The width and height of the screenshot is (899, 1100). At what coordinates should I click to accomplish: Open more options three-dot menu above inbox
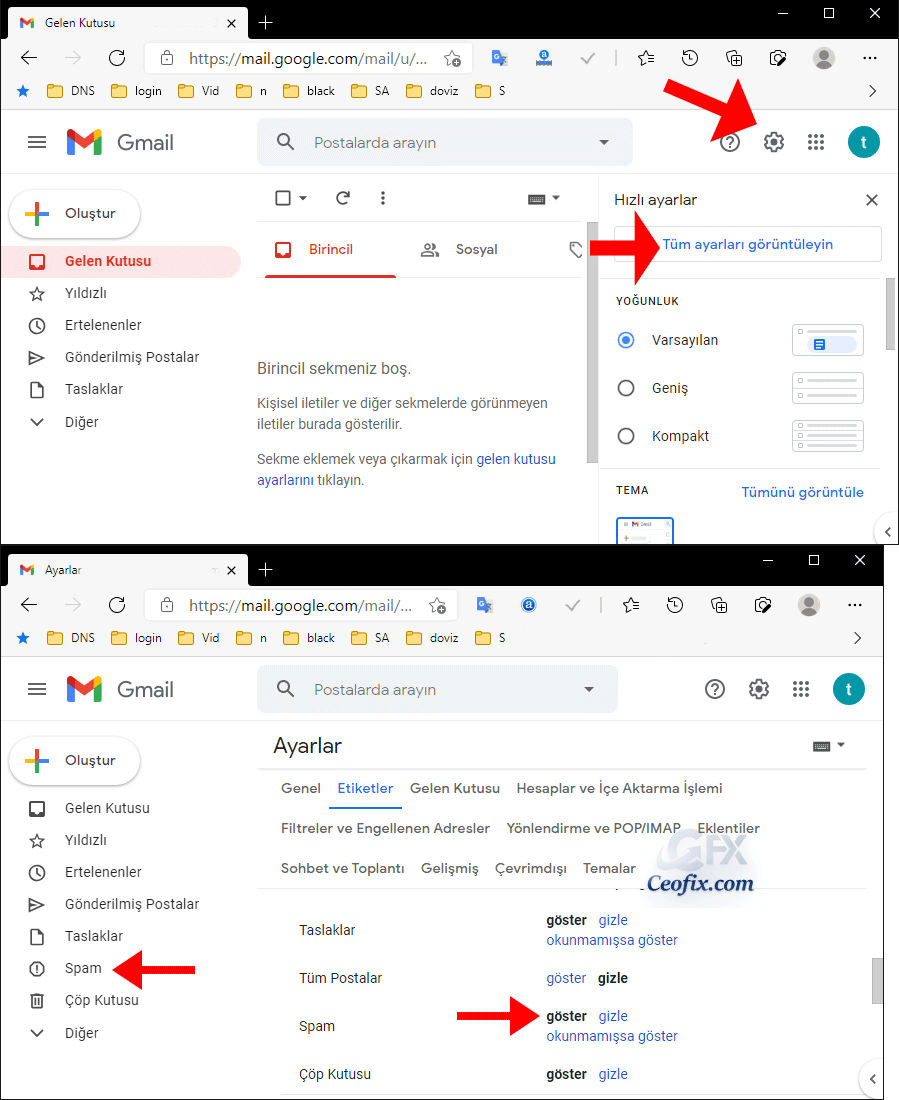tap(382, 199)
